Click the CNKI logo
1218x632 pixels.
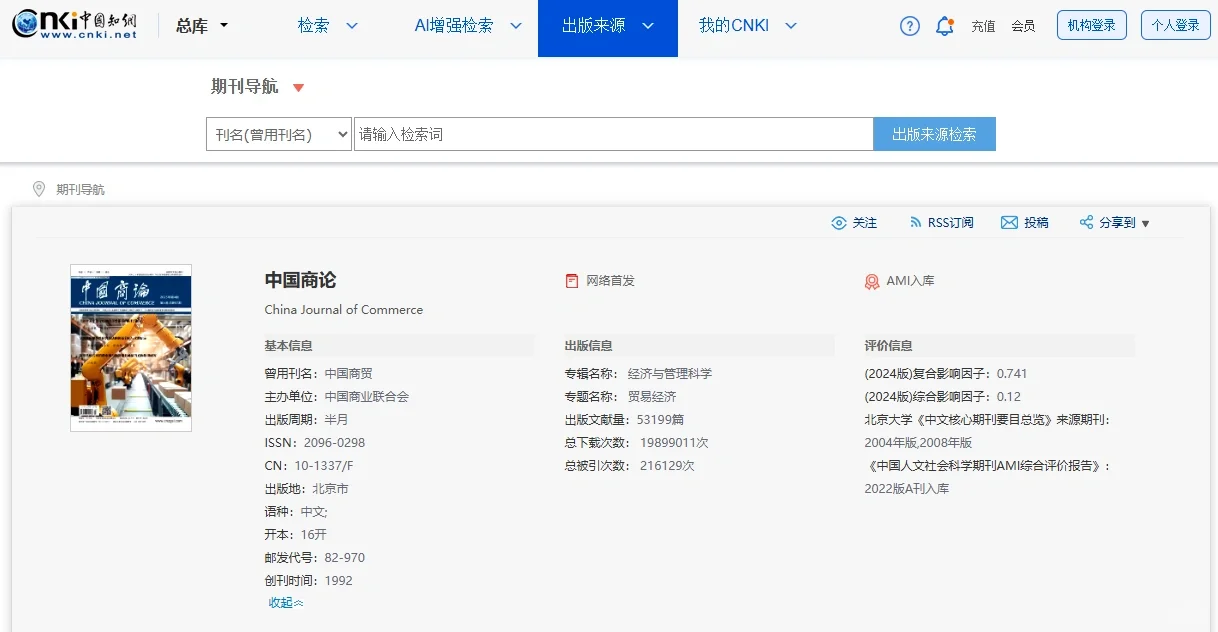pos(75,25)
